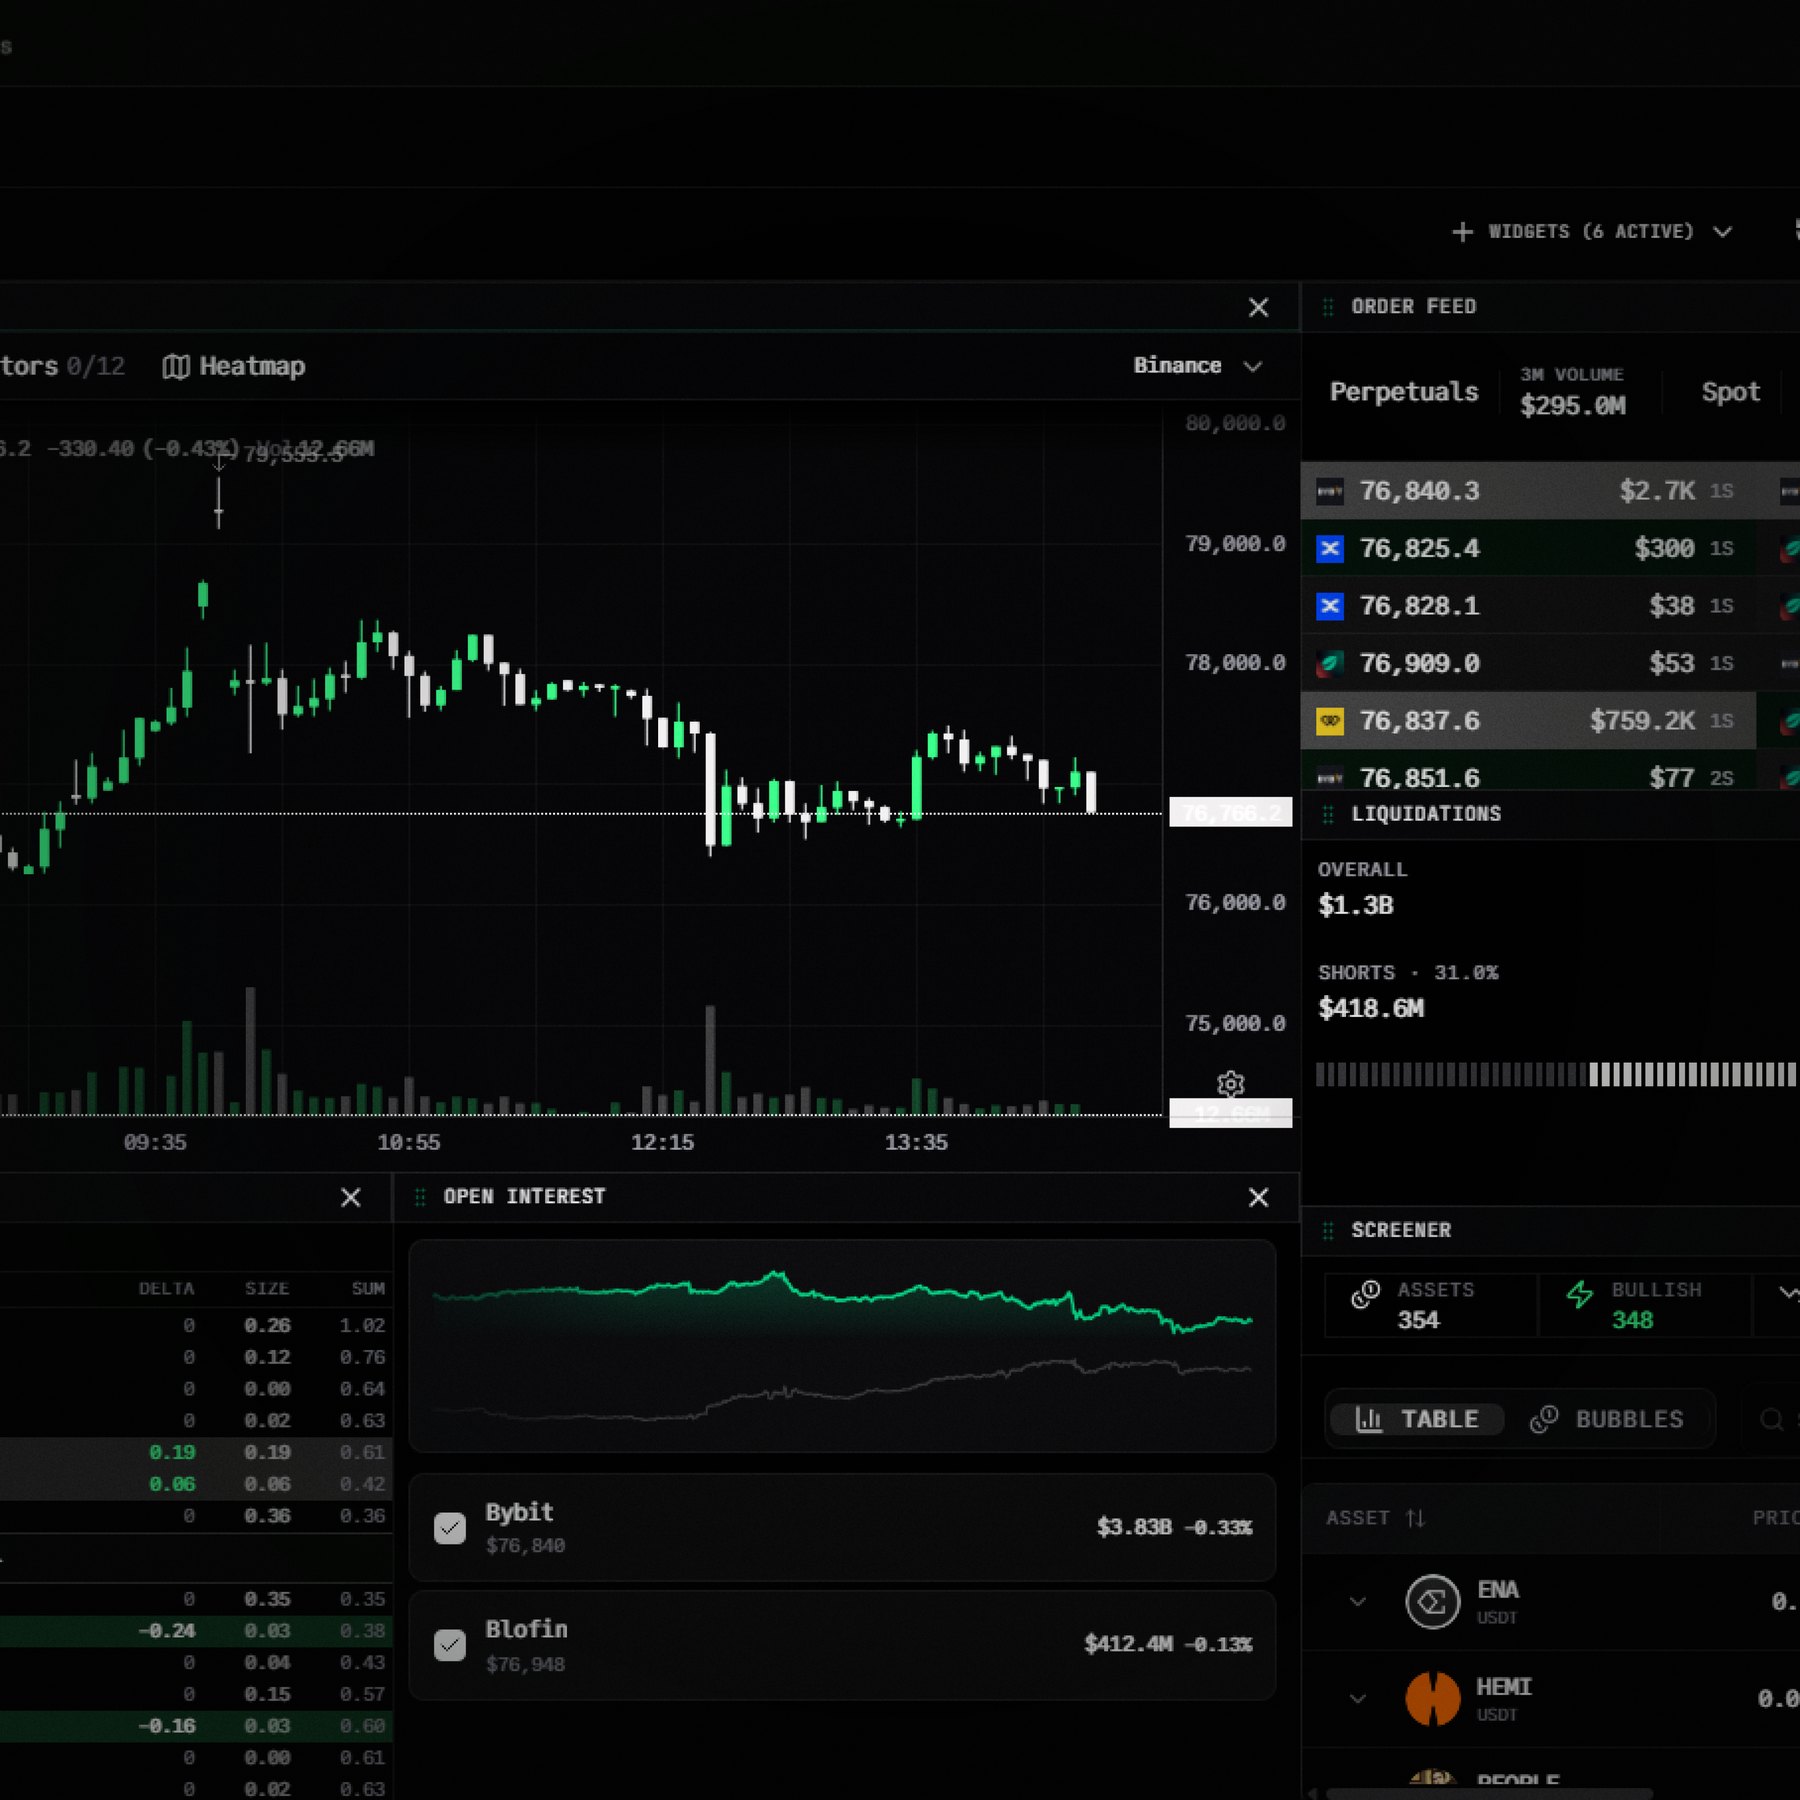1800x1800 pixels.
Task: Expand the ENA row chevron
Action: tap(1357, 1602)
